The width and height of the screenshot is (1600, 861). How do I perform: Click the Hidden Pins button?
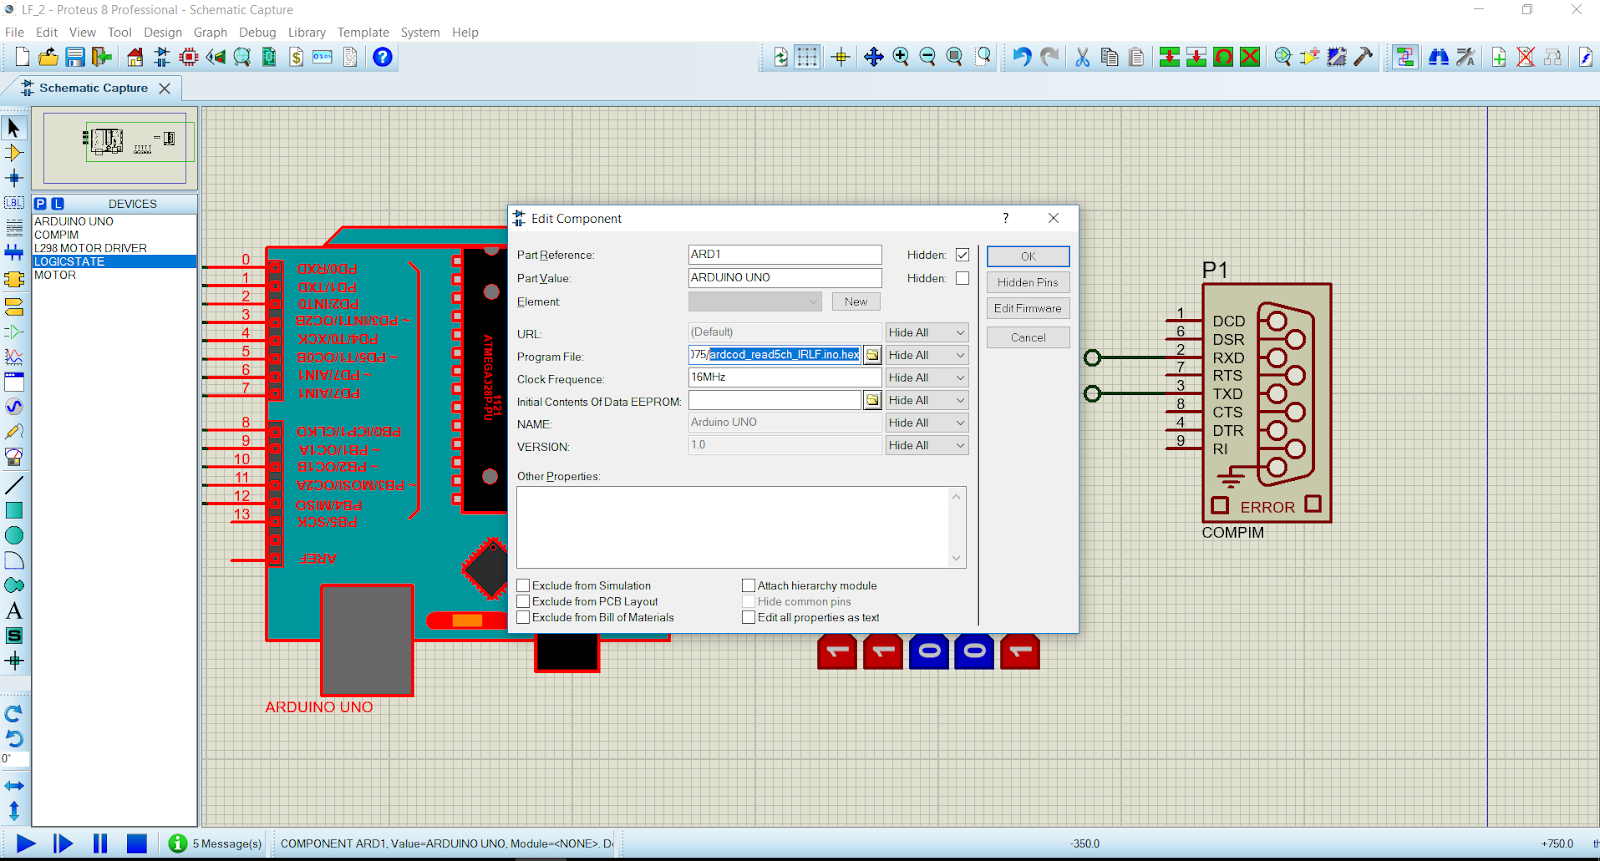1028,282
